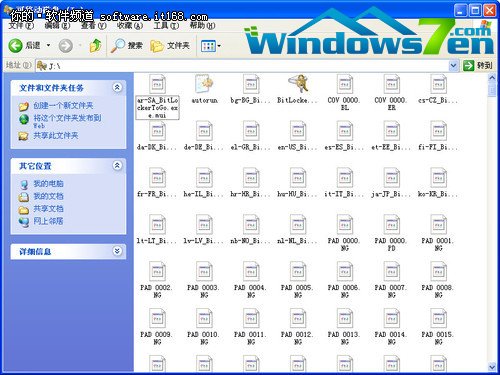The width and height of the screenshot is (500, 375).
Task: Click the grayed Forward arrow button
Action: [66, 46]
